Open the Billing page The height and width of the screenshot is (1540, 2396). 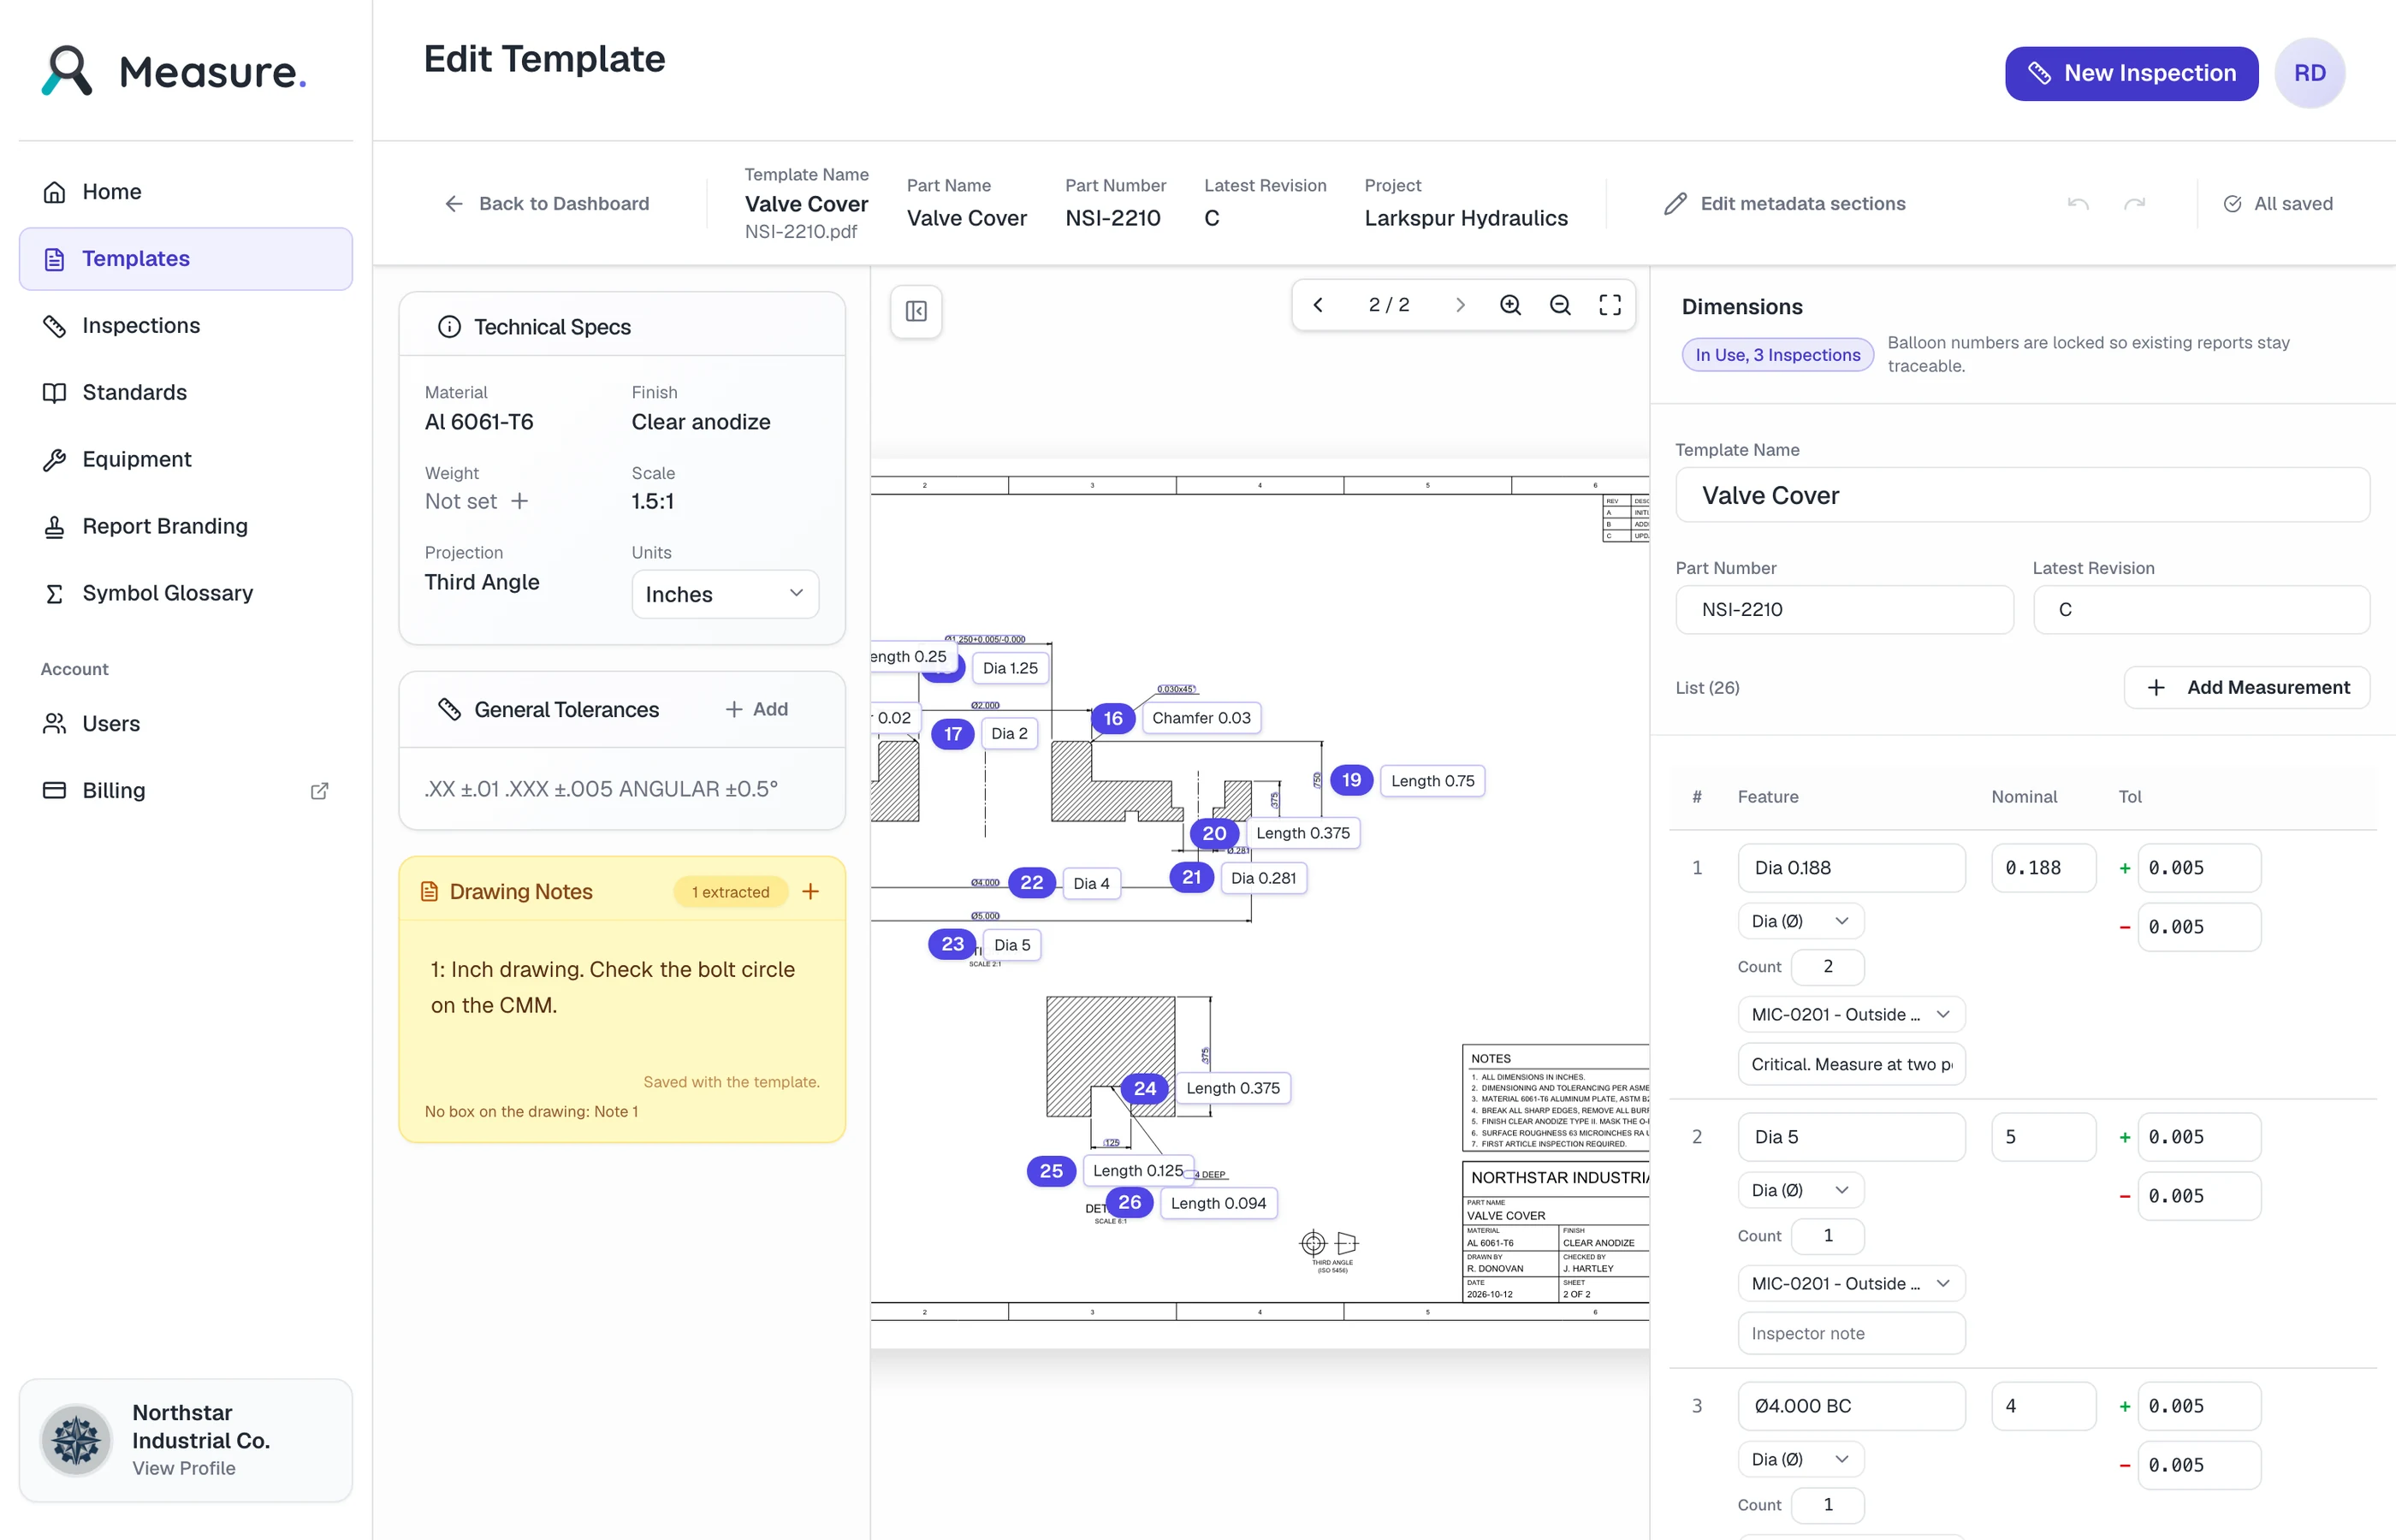click(185, 790)
